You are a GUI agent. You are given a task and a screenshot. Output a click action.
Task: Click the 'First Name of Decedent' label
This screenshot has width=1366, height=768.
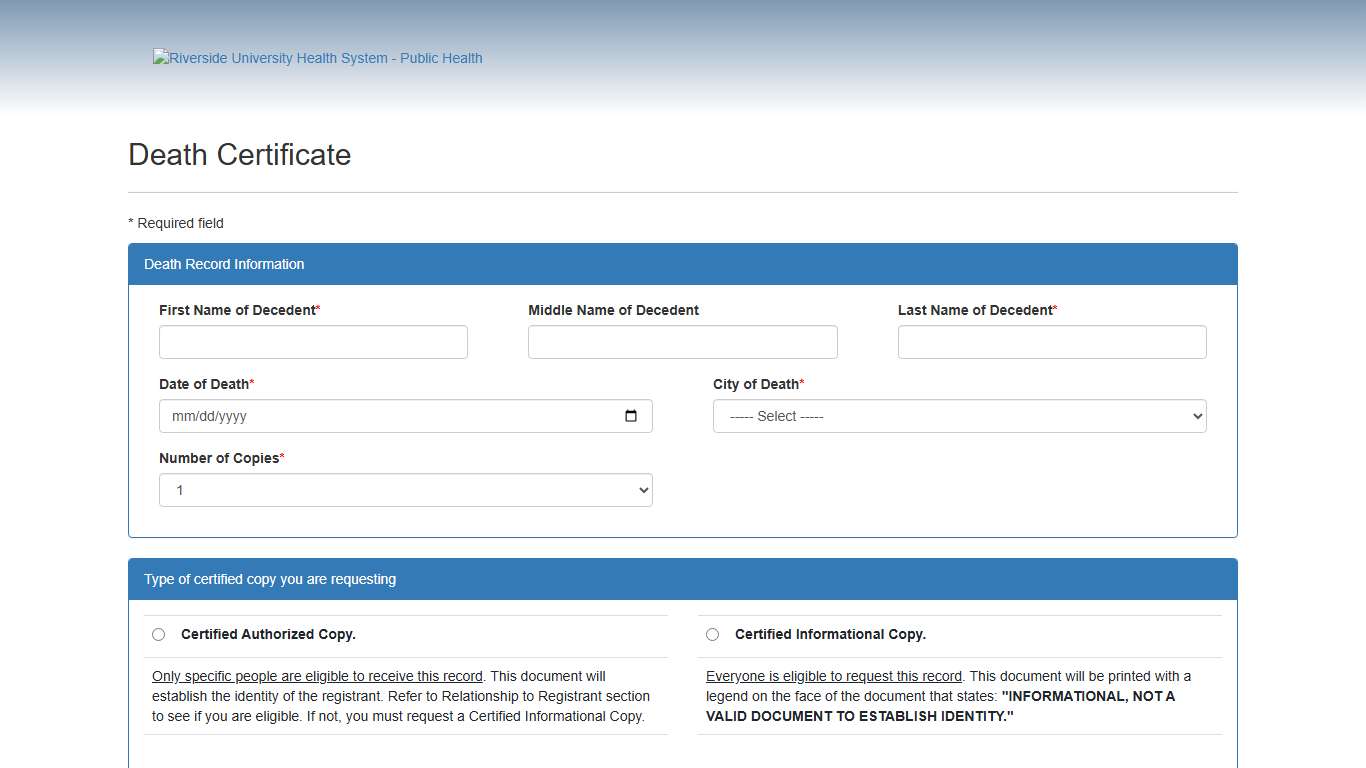(237, 310)
